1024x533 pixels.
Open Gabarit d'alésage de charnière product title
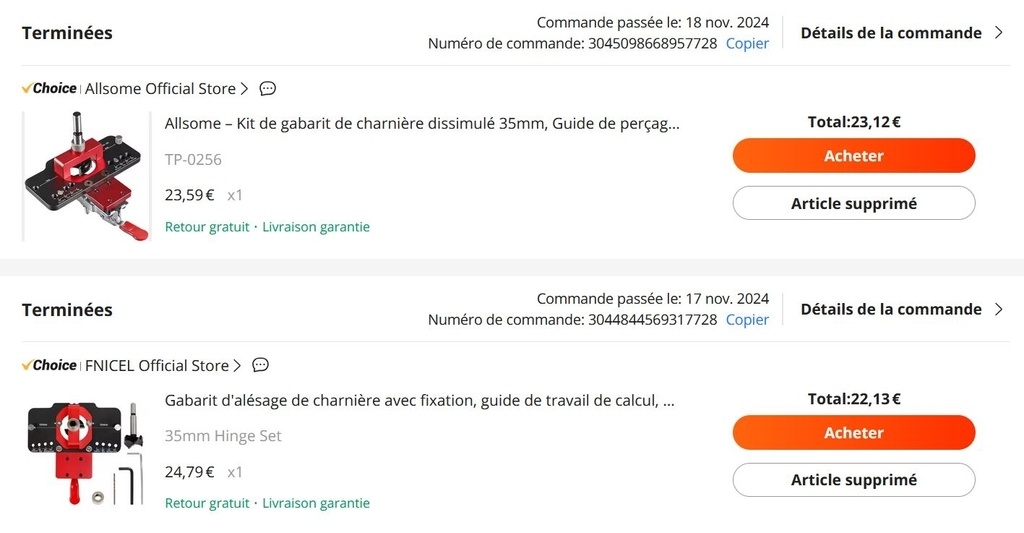point(419,400)
